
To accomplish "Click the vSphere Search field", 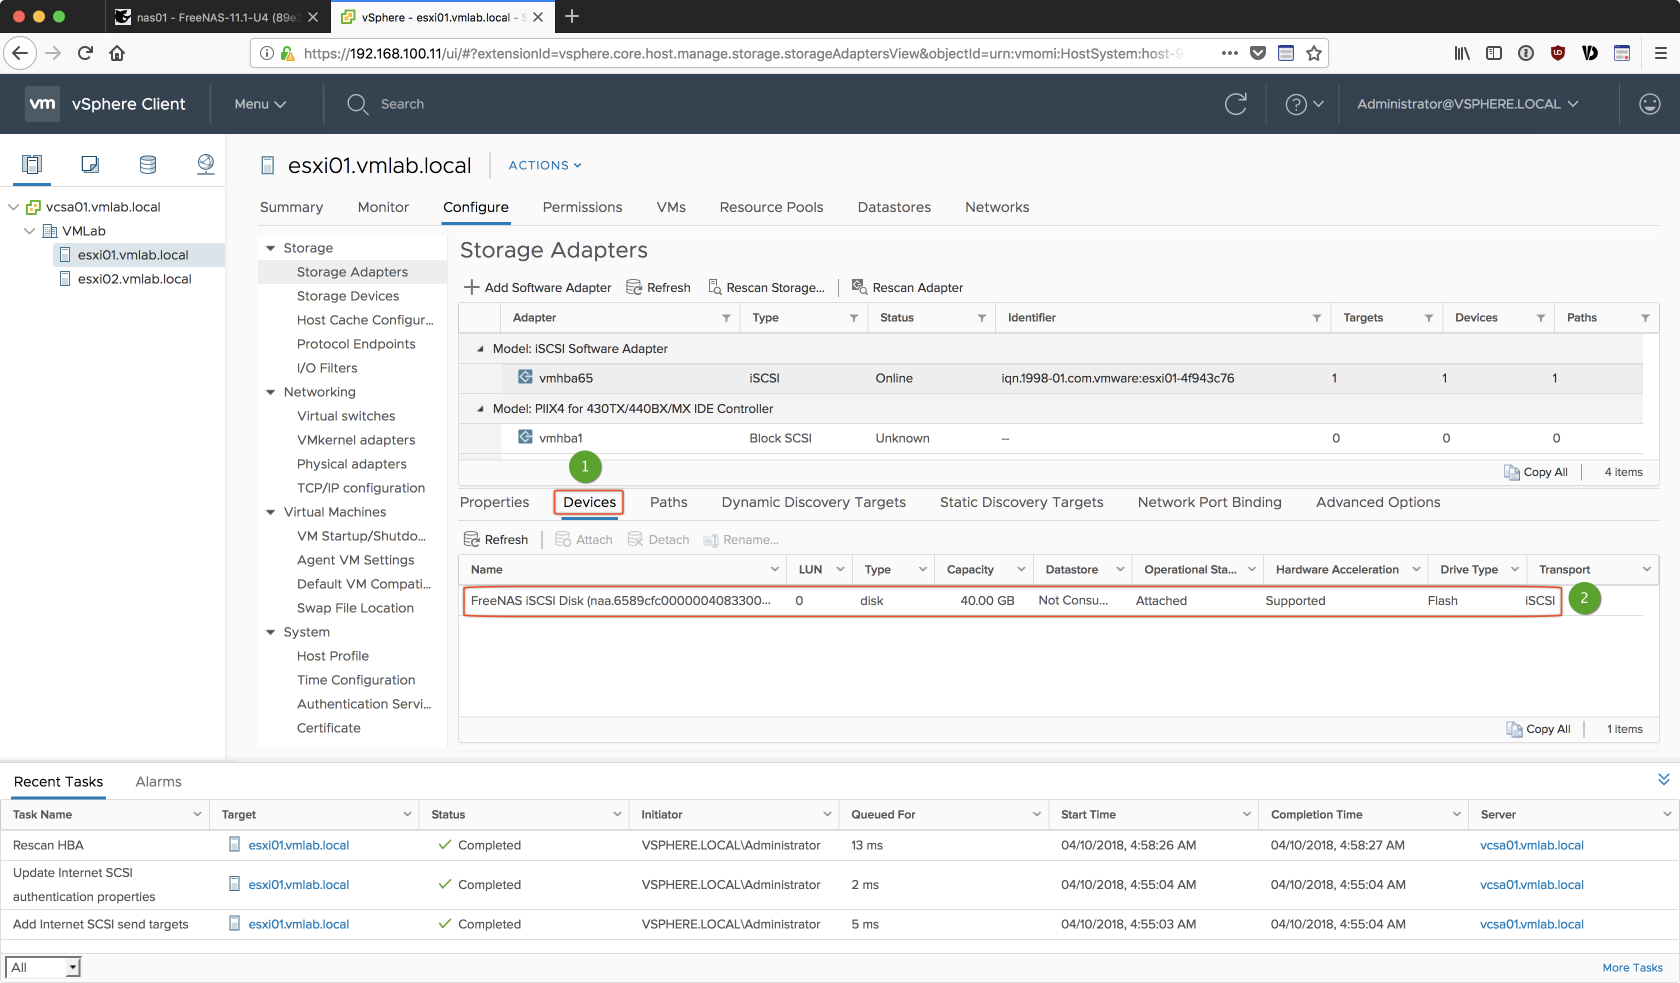I will [402, 104].
